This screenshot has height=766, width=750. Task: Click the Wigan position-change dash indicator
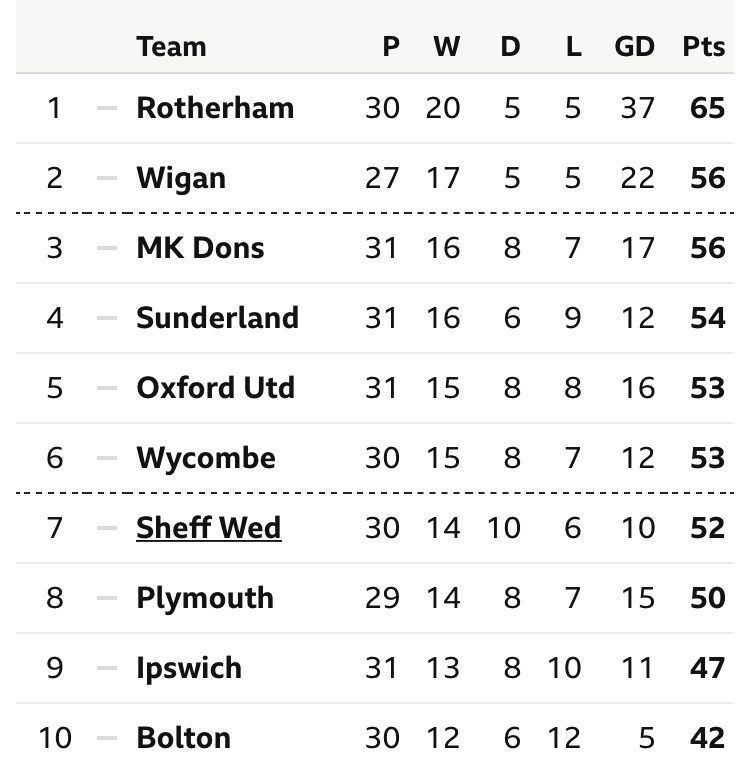tap(106, 178)
